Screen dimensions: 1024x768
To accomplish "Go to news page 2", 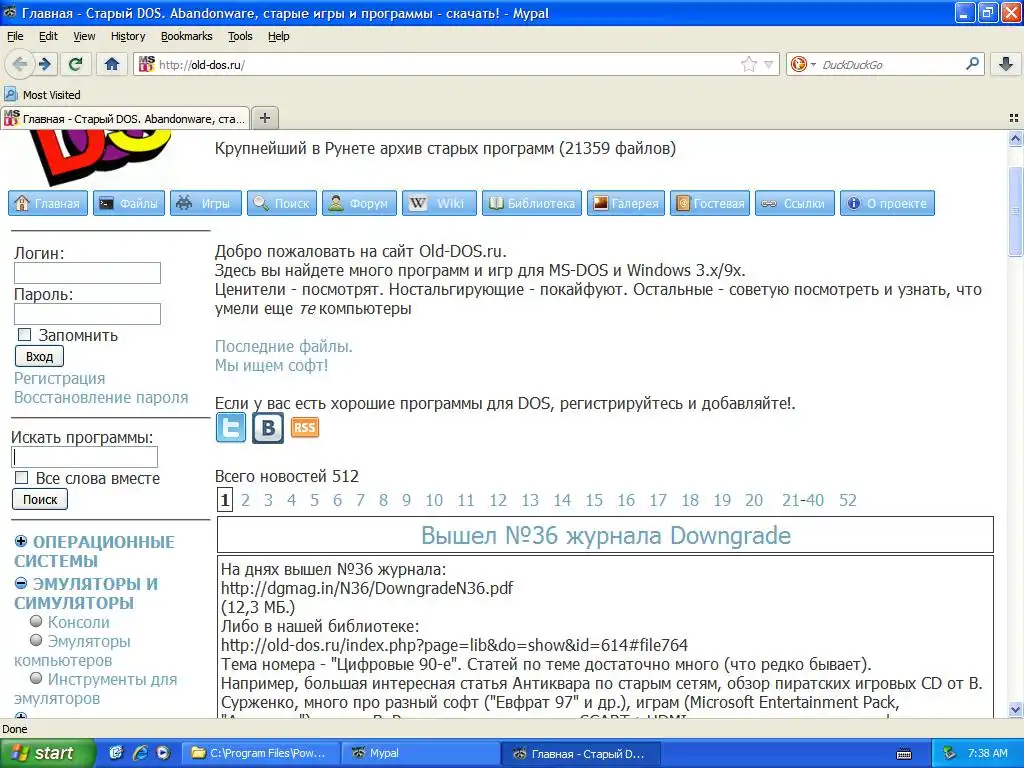I will (246, 500).
